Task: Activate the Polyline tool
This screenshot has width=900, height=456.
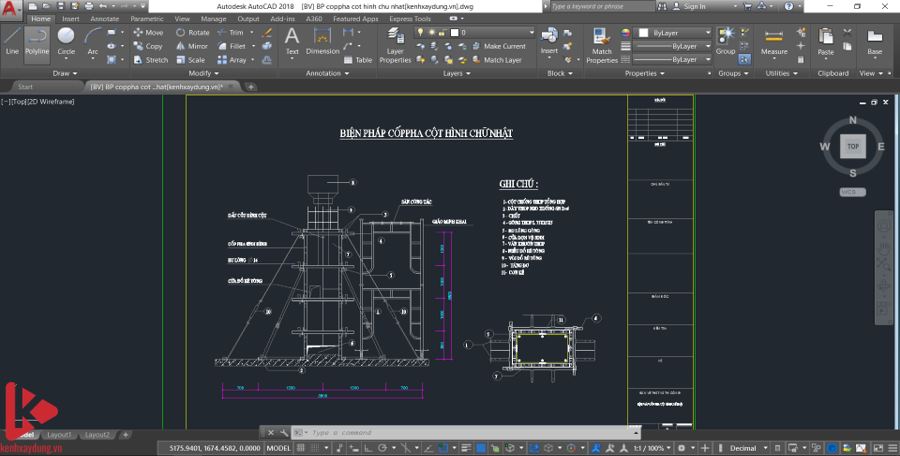Action: pos(37,41)
